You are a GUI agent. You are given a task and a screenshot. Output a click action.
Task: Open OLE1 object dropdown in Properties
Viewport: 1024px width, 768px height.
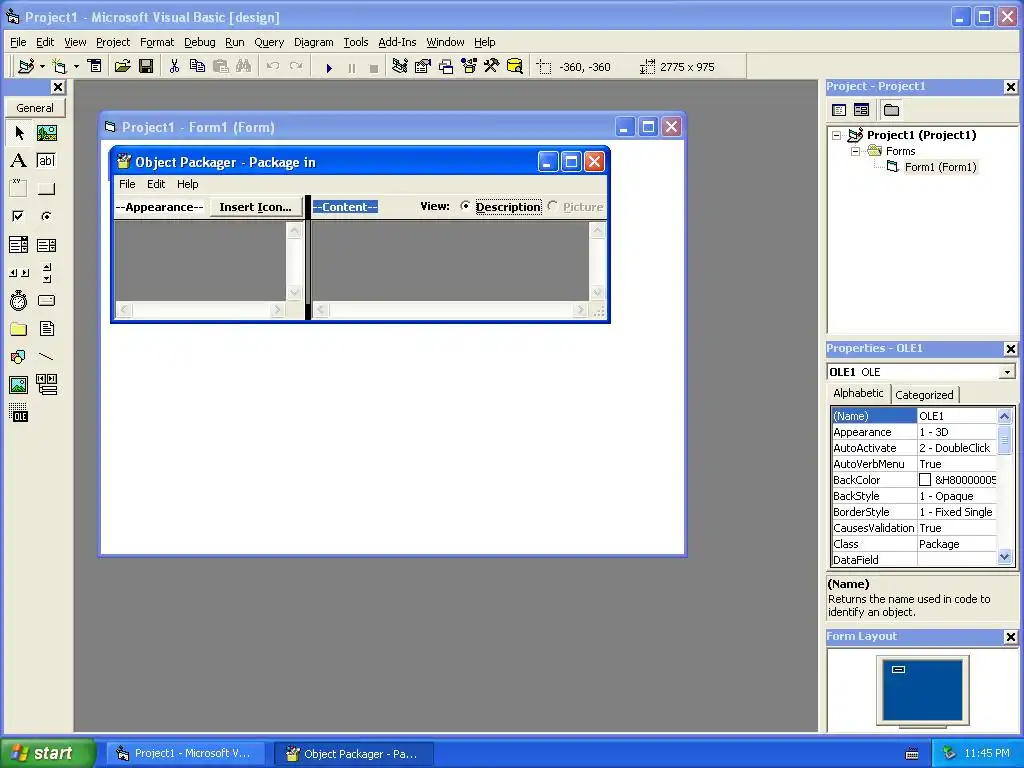pyautogui.click(x=1007, y=372)
